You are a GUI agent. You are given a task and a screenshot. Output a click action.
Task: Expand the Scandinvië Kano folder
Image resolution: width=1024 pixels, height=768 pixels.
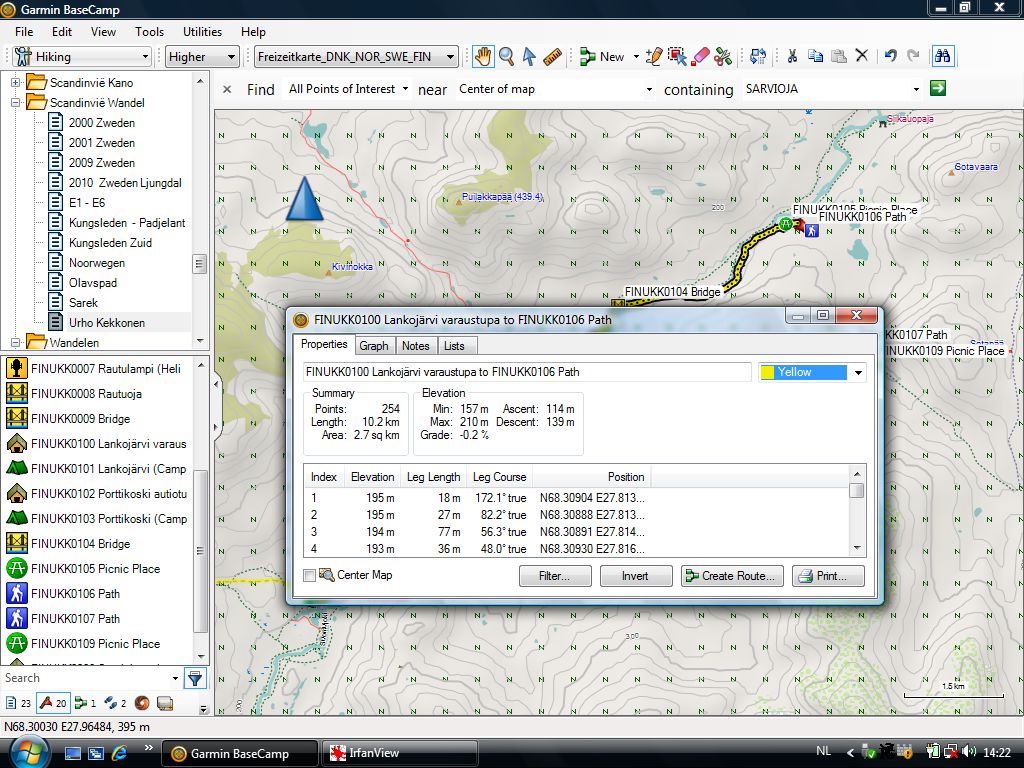pos(16,82)
